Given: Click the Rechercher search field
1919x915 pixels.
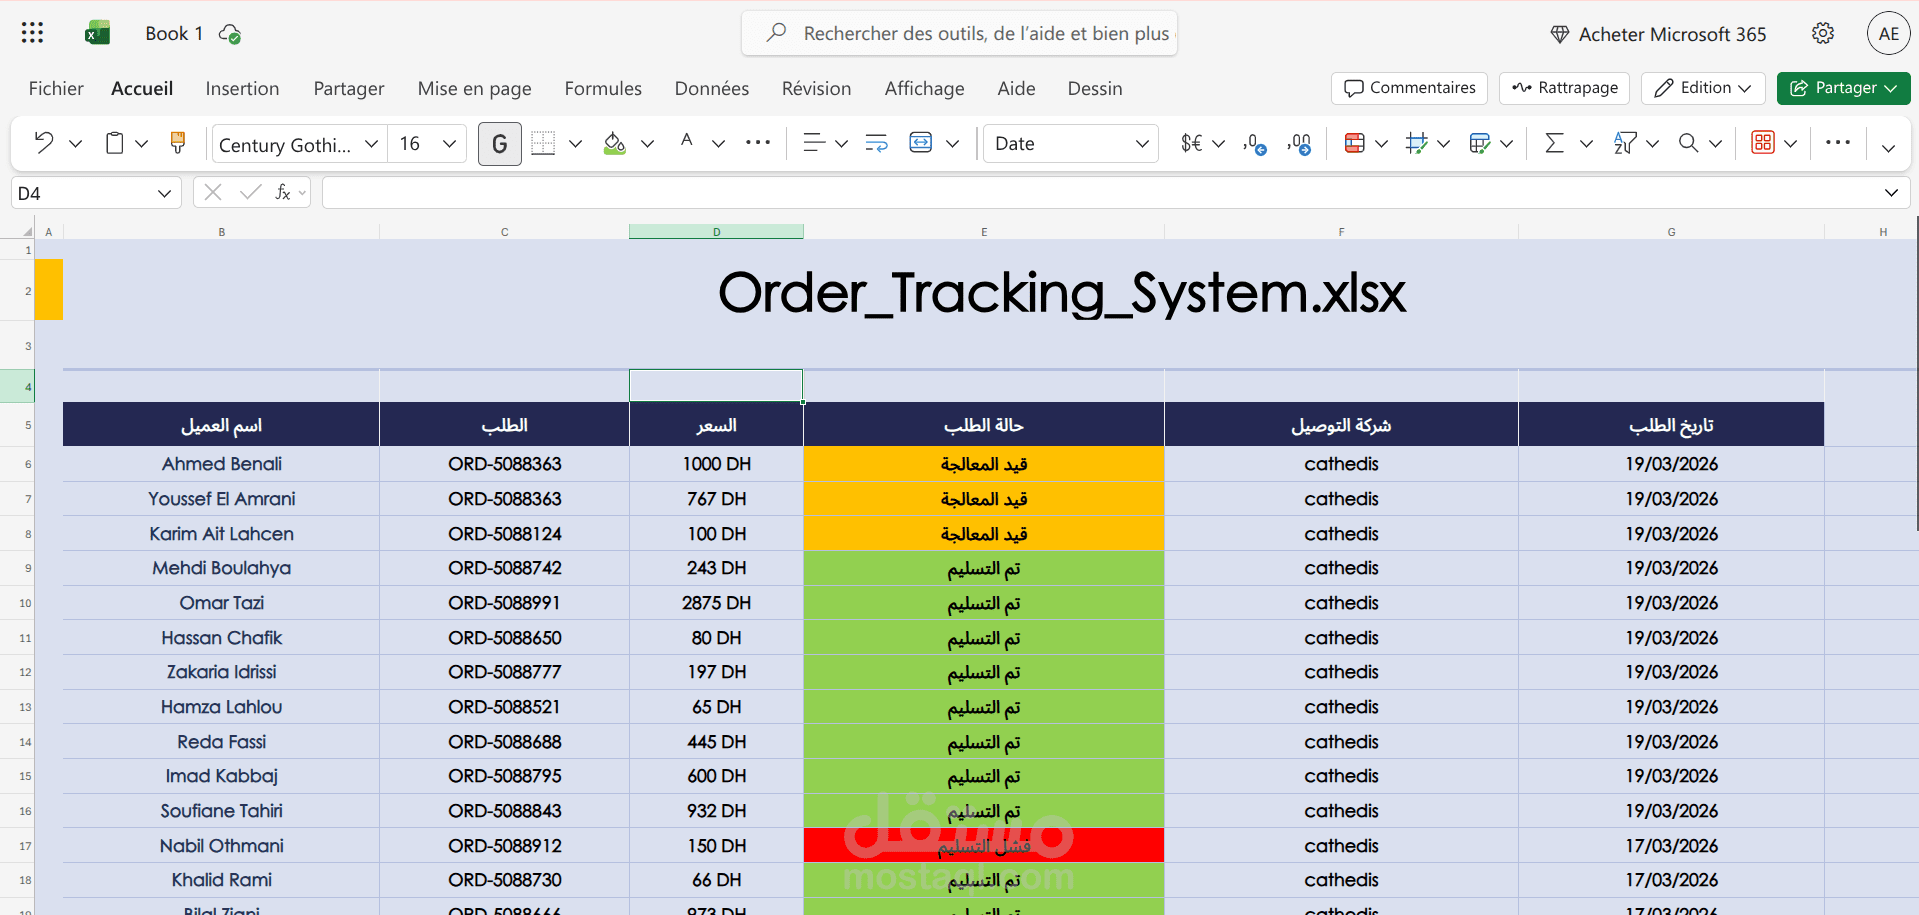Looking at the screenshot, I should 958,33.
